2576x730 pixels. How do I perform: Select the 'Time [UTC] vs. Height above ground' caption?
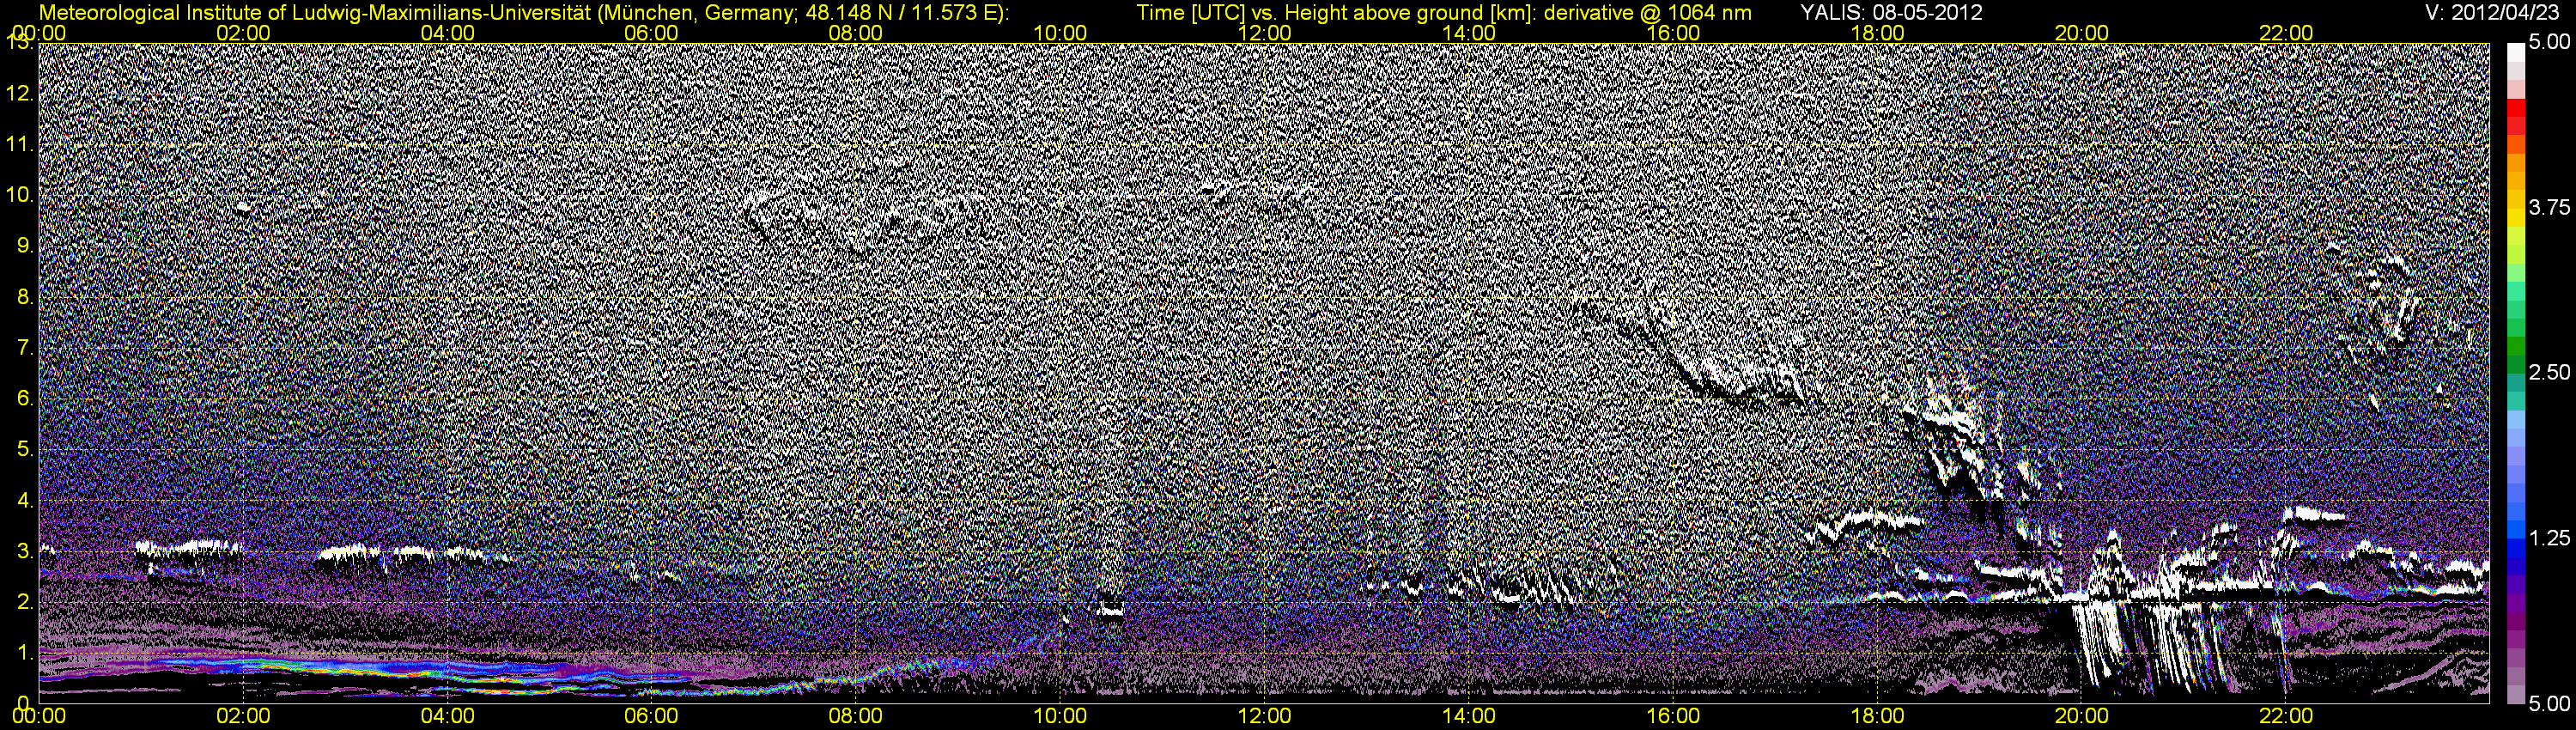coord(1444,12)
